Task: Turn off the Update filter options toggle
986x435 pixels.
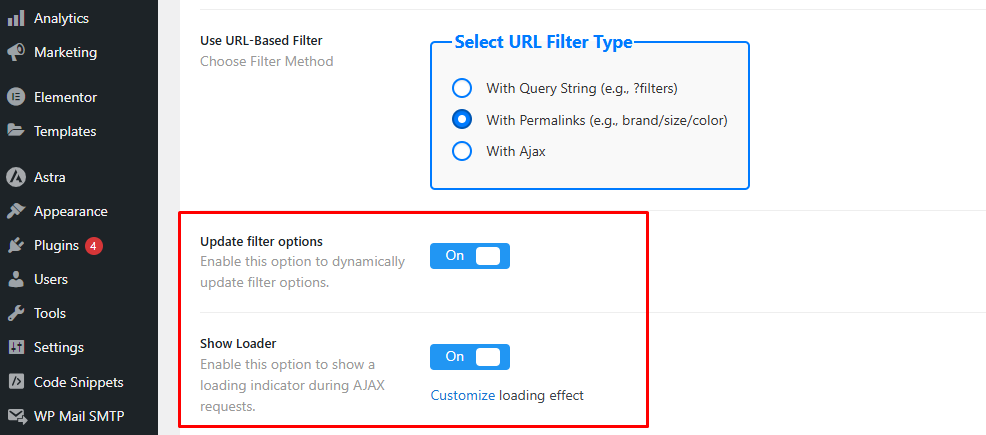Action: [x=470, y=256]
